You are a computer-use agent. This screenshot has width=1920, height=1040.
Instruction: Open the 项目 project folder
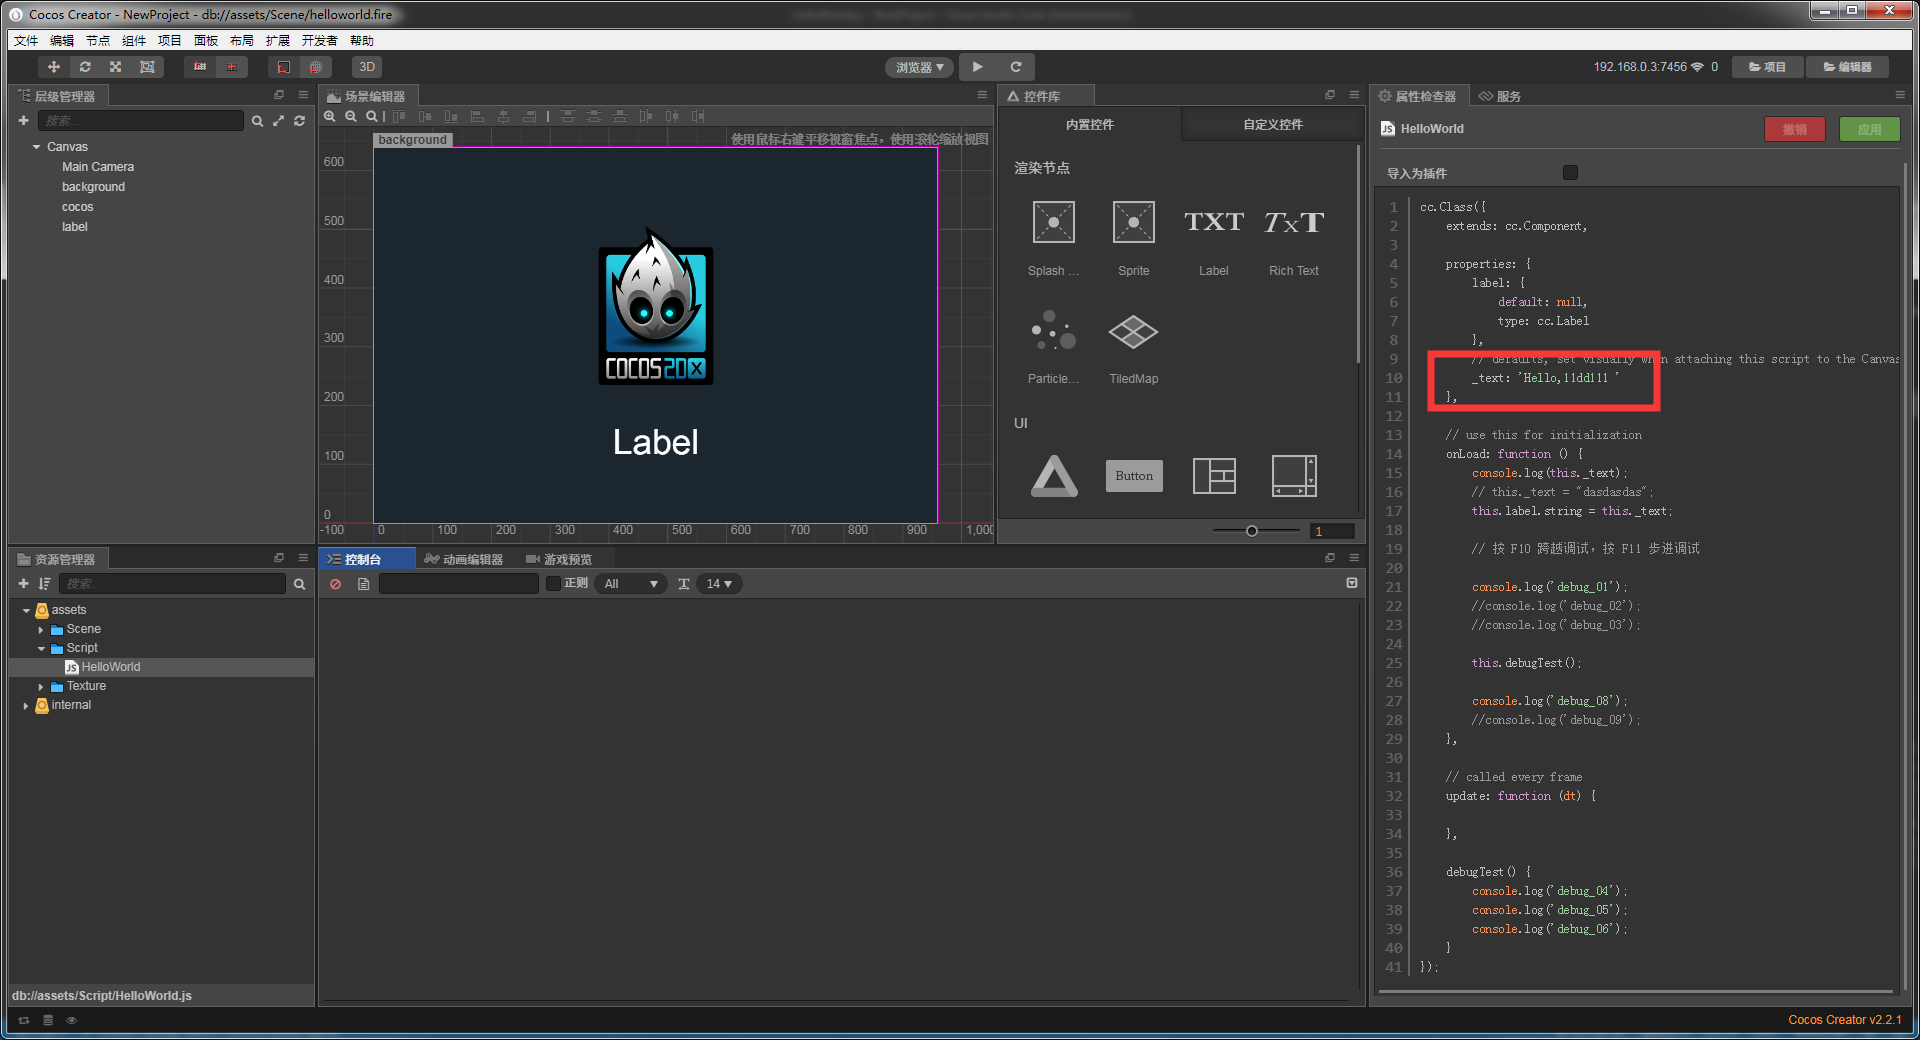[1767, 67]
